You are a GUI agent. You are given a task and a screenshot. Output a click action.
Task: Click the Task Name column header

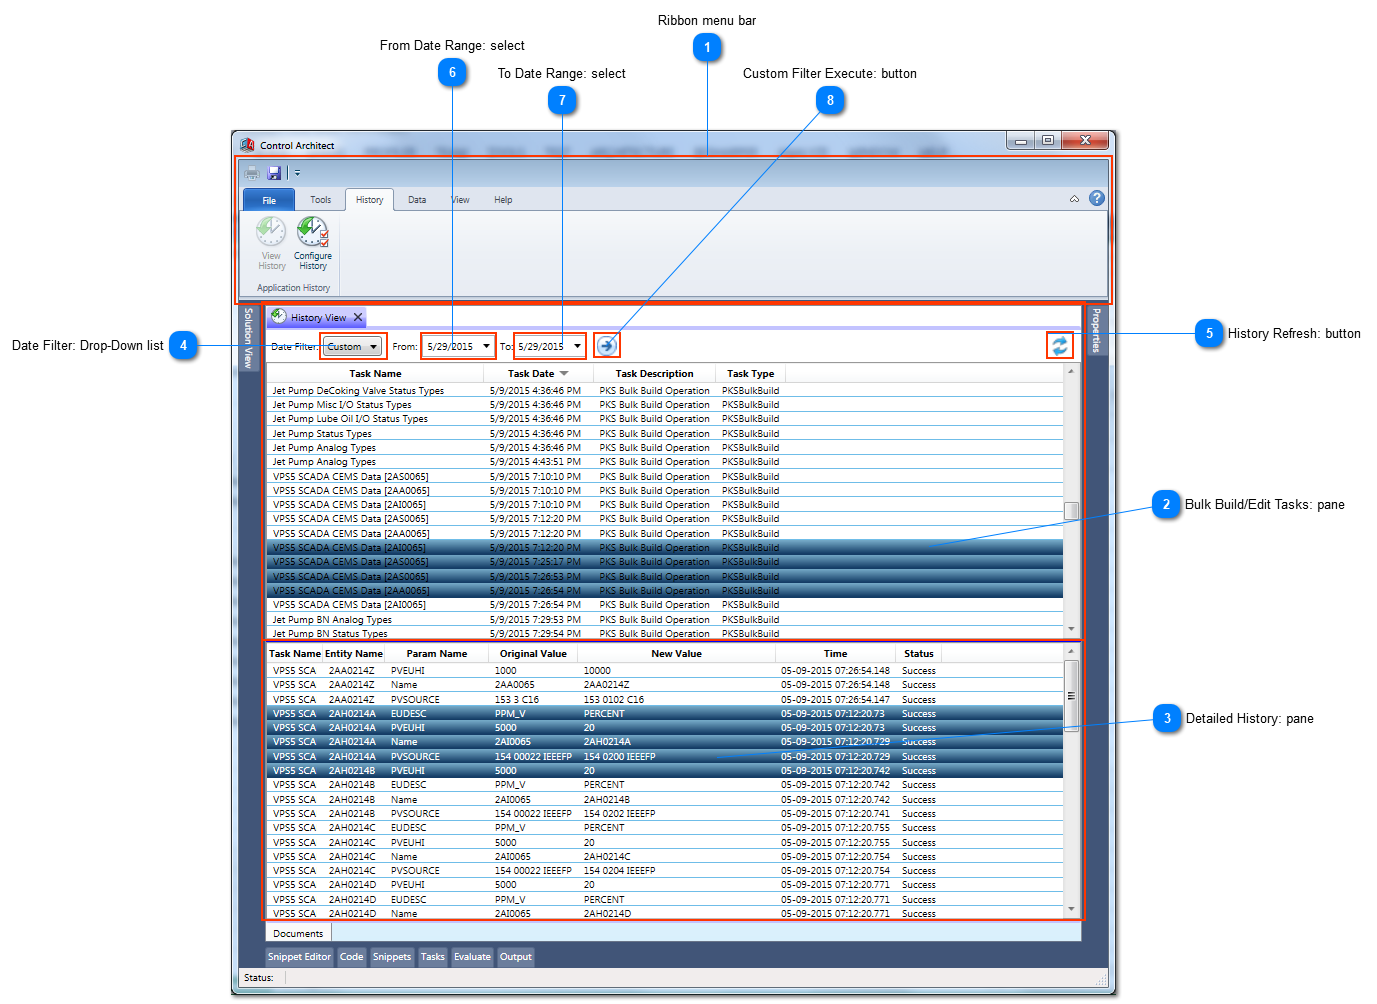[x=375, y=374]
